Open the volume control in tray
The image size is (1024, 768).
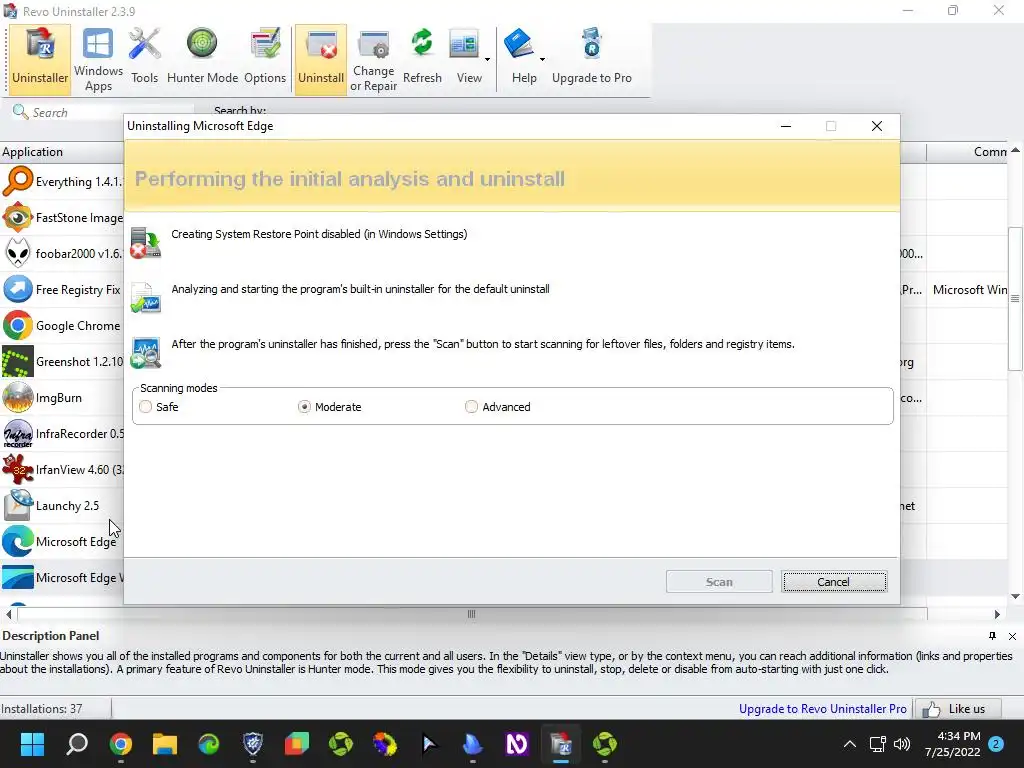point(902,744)
